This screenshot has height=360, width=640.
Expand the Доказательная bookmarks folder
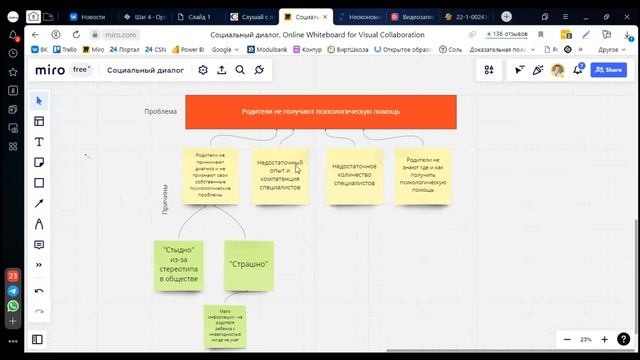(x=502, y=49)
